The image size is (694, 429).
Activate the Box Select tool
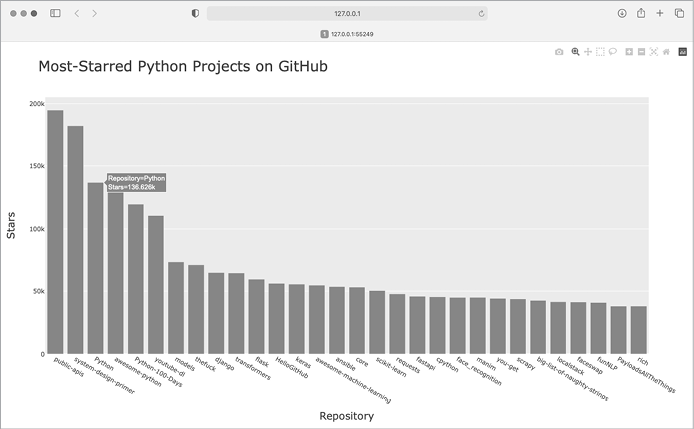point(600,52)
